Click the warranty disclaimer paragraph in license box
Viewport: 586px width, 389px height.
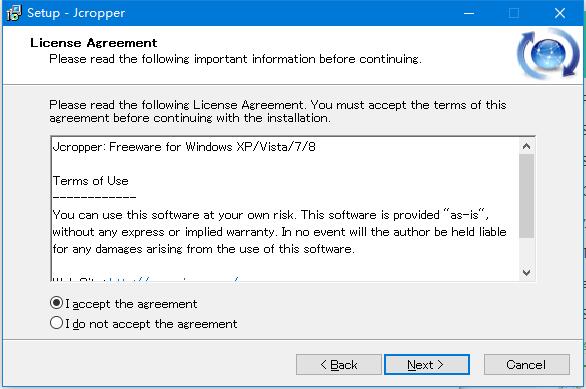279,232
